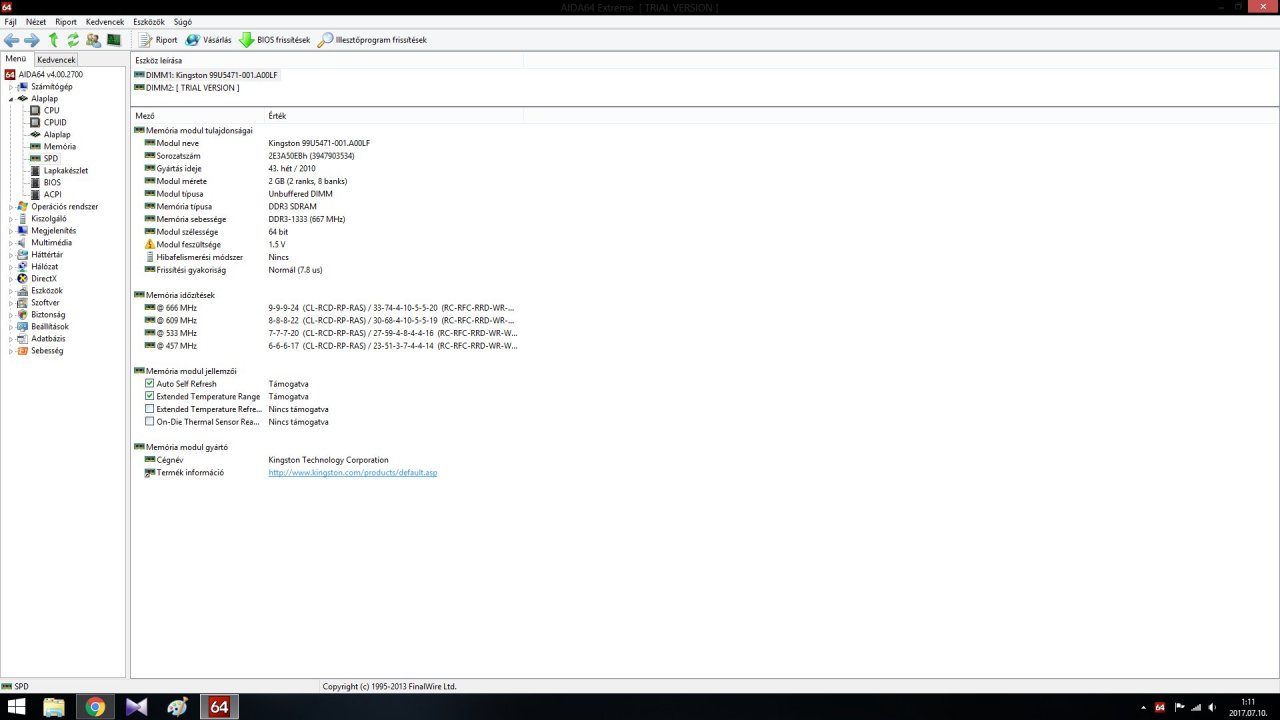Expand the DirectX tree node
The image size is (1280, 720).
[10, 279]
